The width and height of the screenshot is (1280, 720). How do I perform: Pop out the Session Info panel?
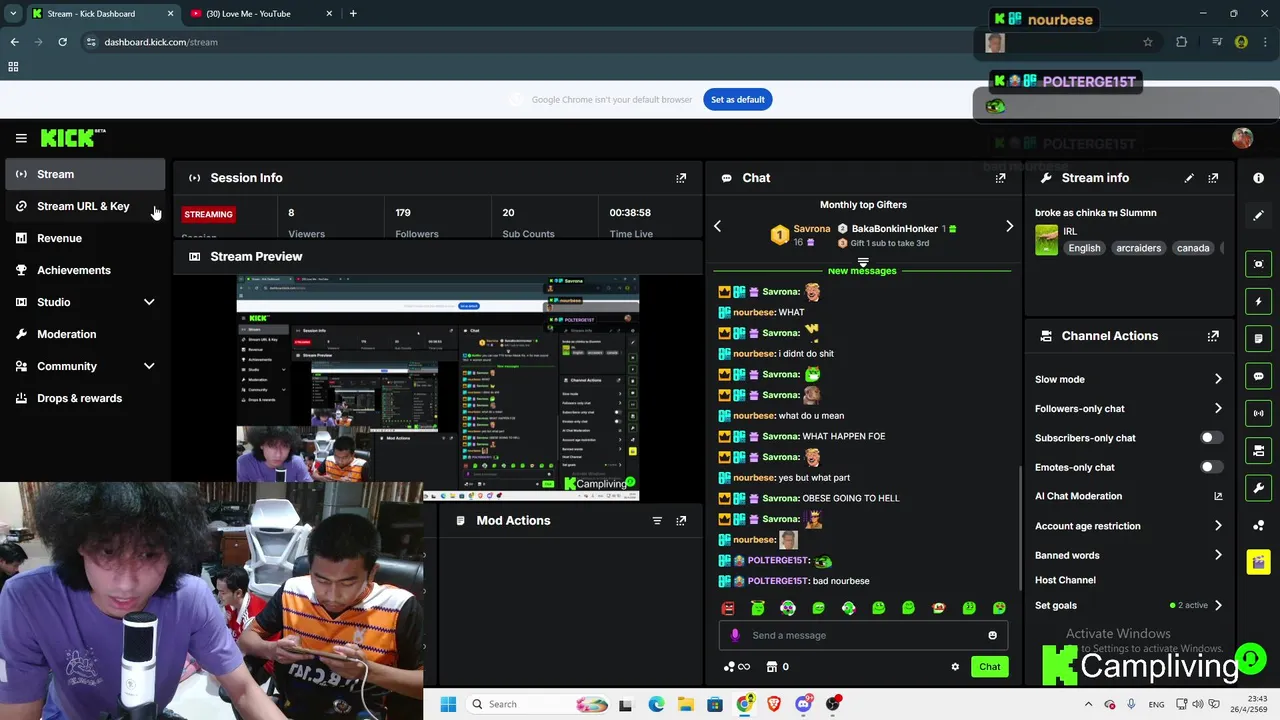click(681, 178)
